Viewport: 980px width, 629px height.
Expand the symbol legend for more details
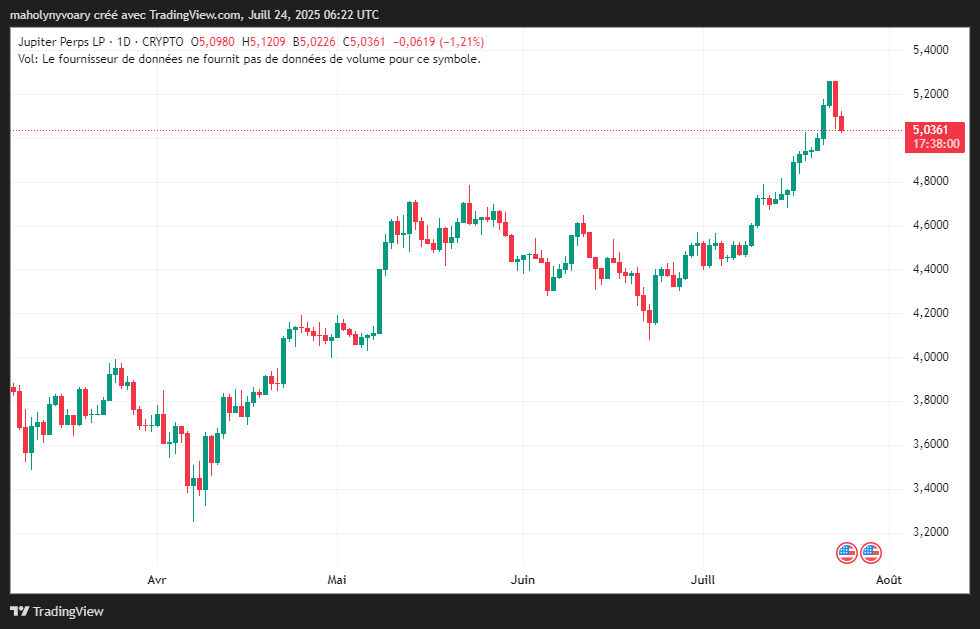click(60, 41)
